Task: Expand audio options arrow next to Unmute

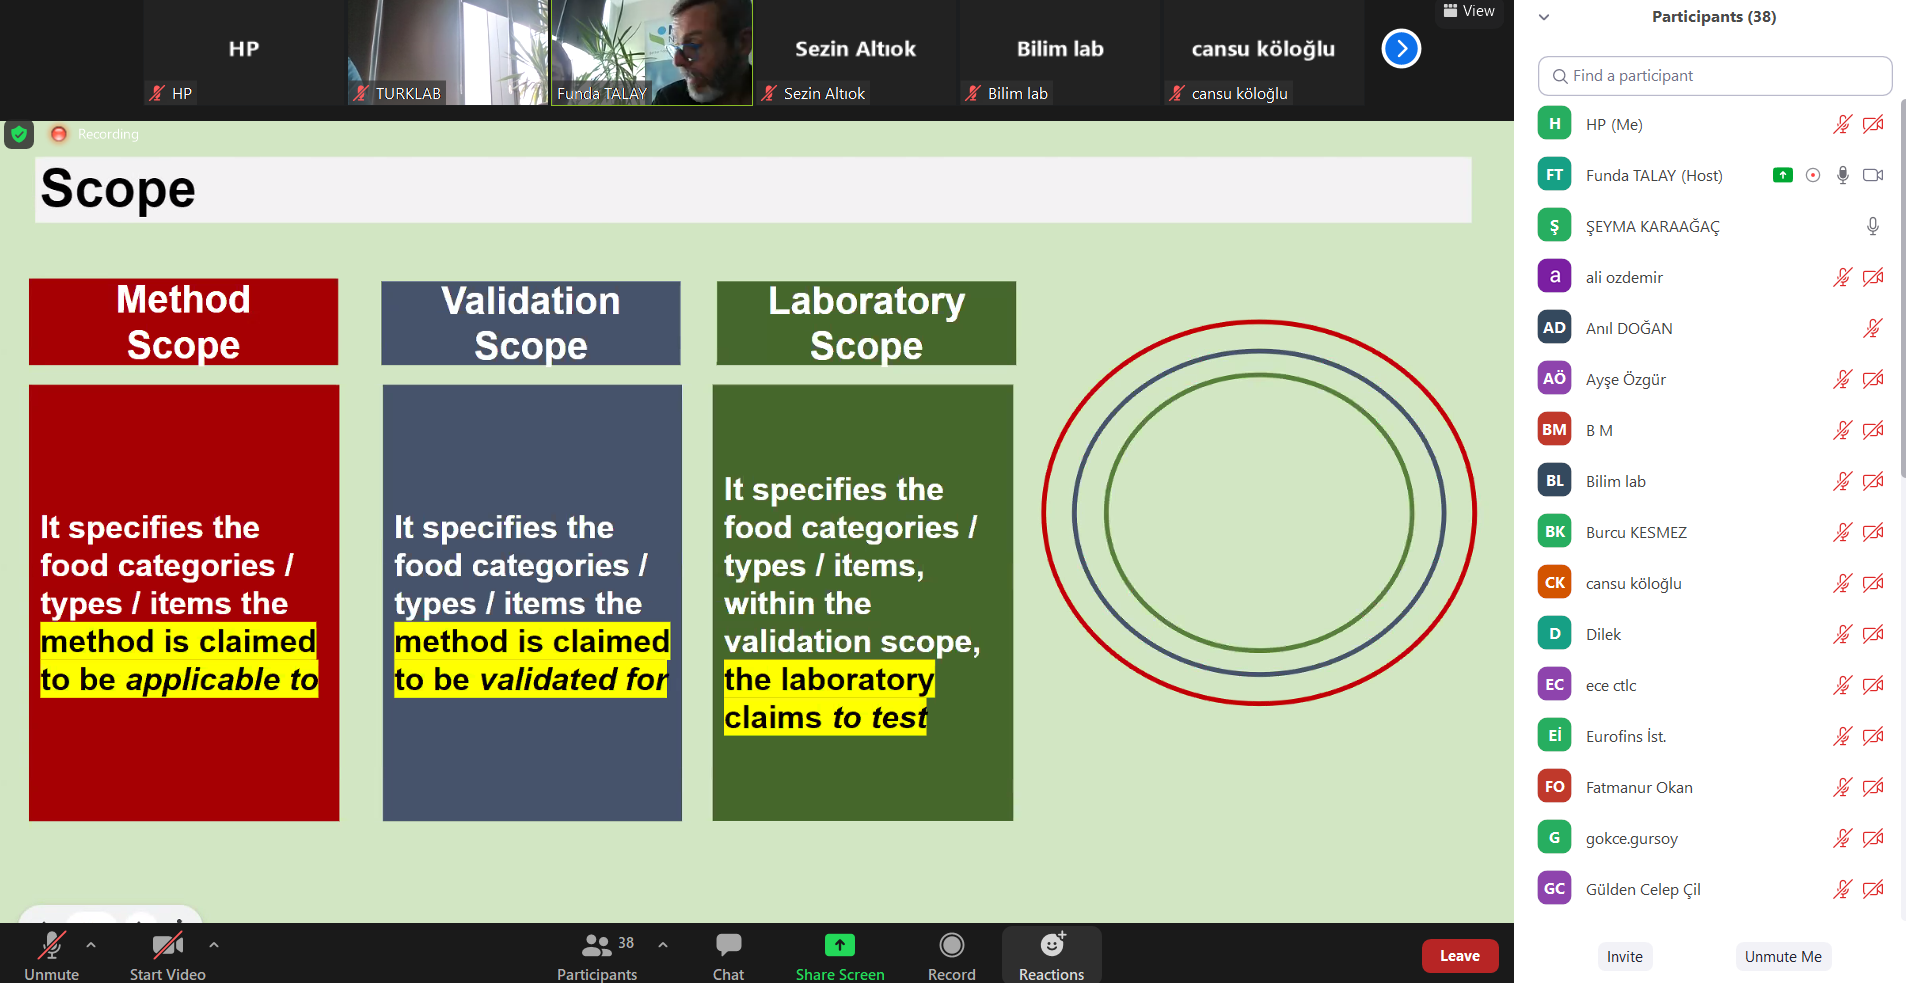Action: coord(91,944)
